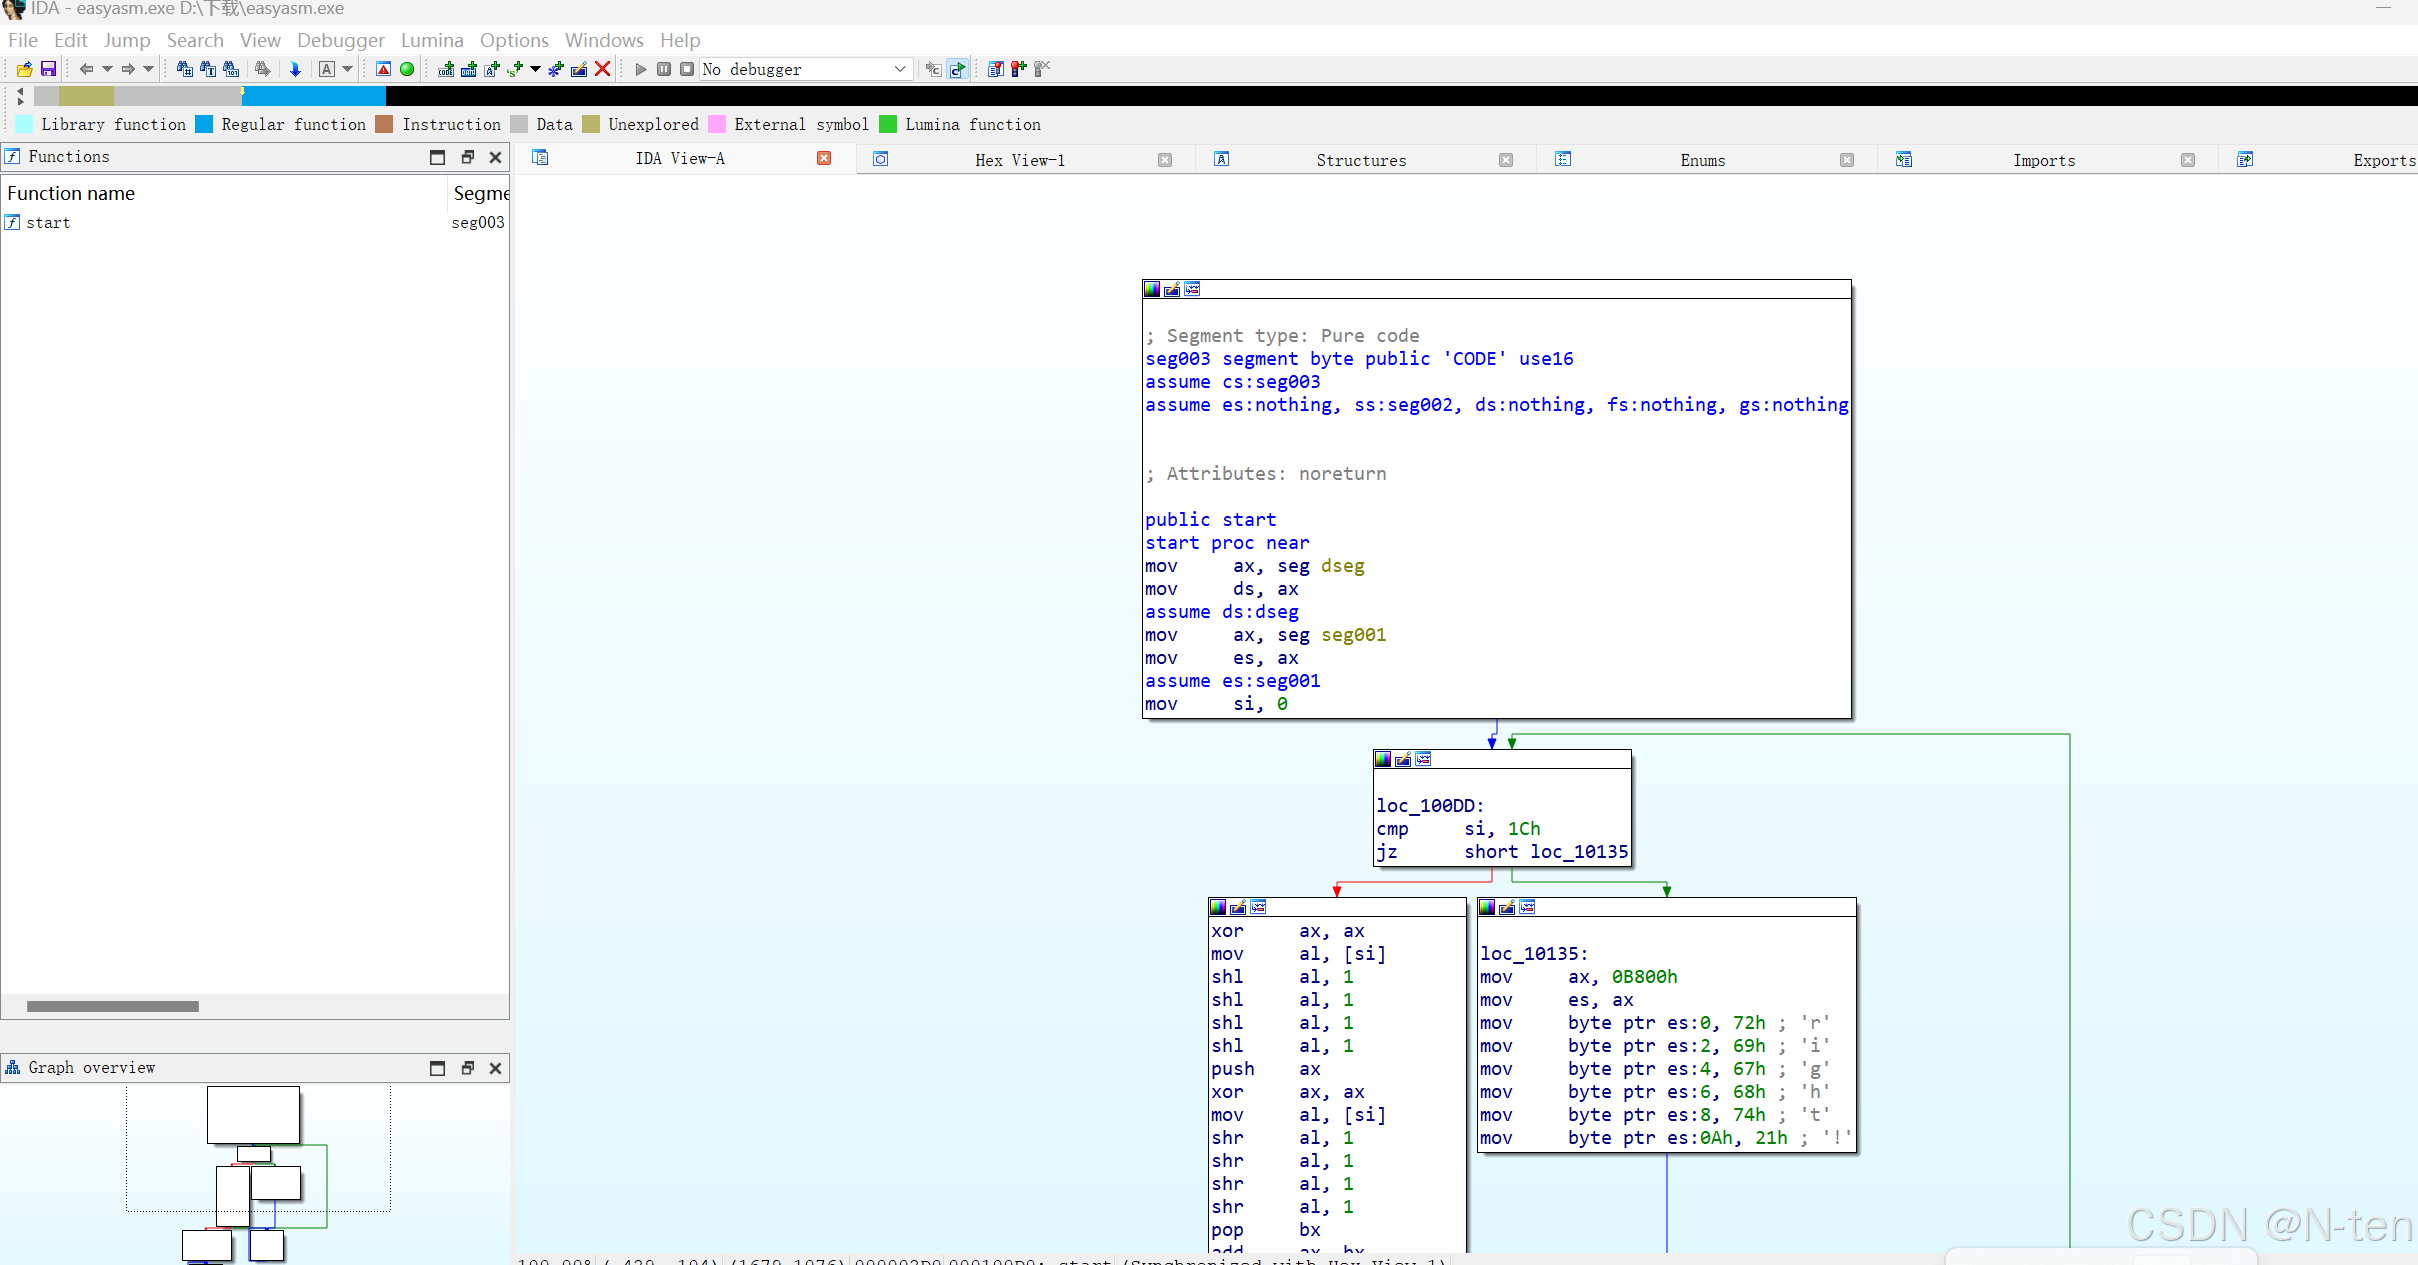Open the Debugger menu
2418x1265 pixels.
tap(340, 40)
